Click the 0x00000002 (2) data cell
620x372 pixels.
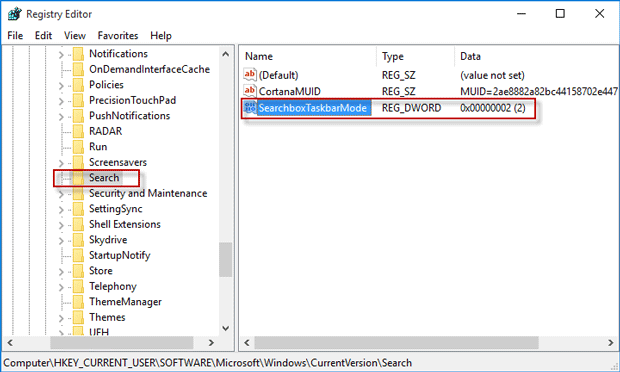click(493, 108)
